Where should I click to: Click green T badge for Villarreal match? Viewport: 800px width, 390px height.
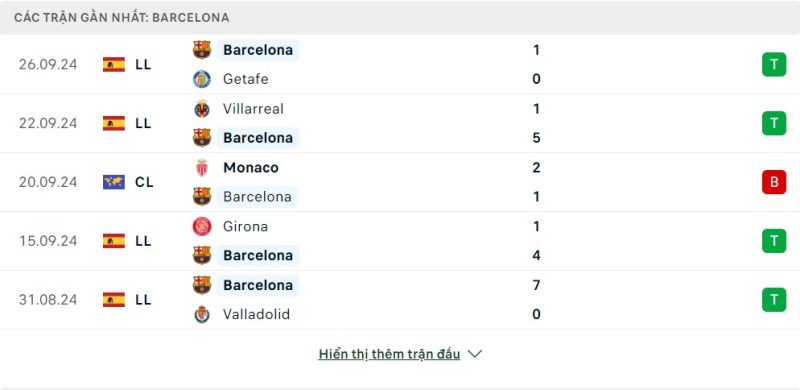click(774, 123)
